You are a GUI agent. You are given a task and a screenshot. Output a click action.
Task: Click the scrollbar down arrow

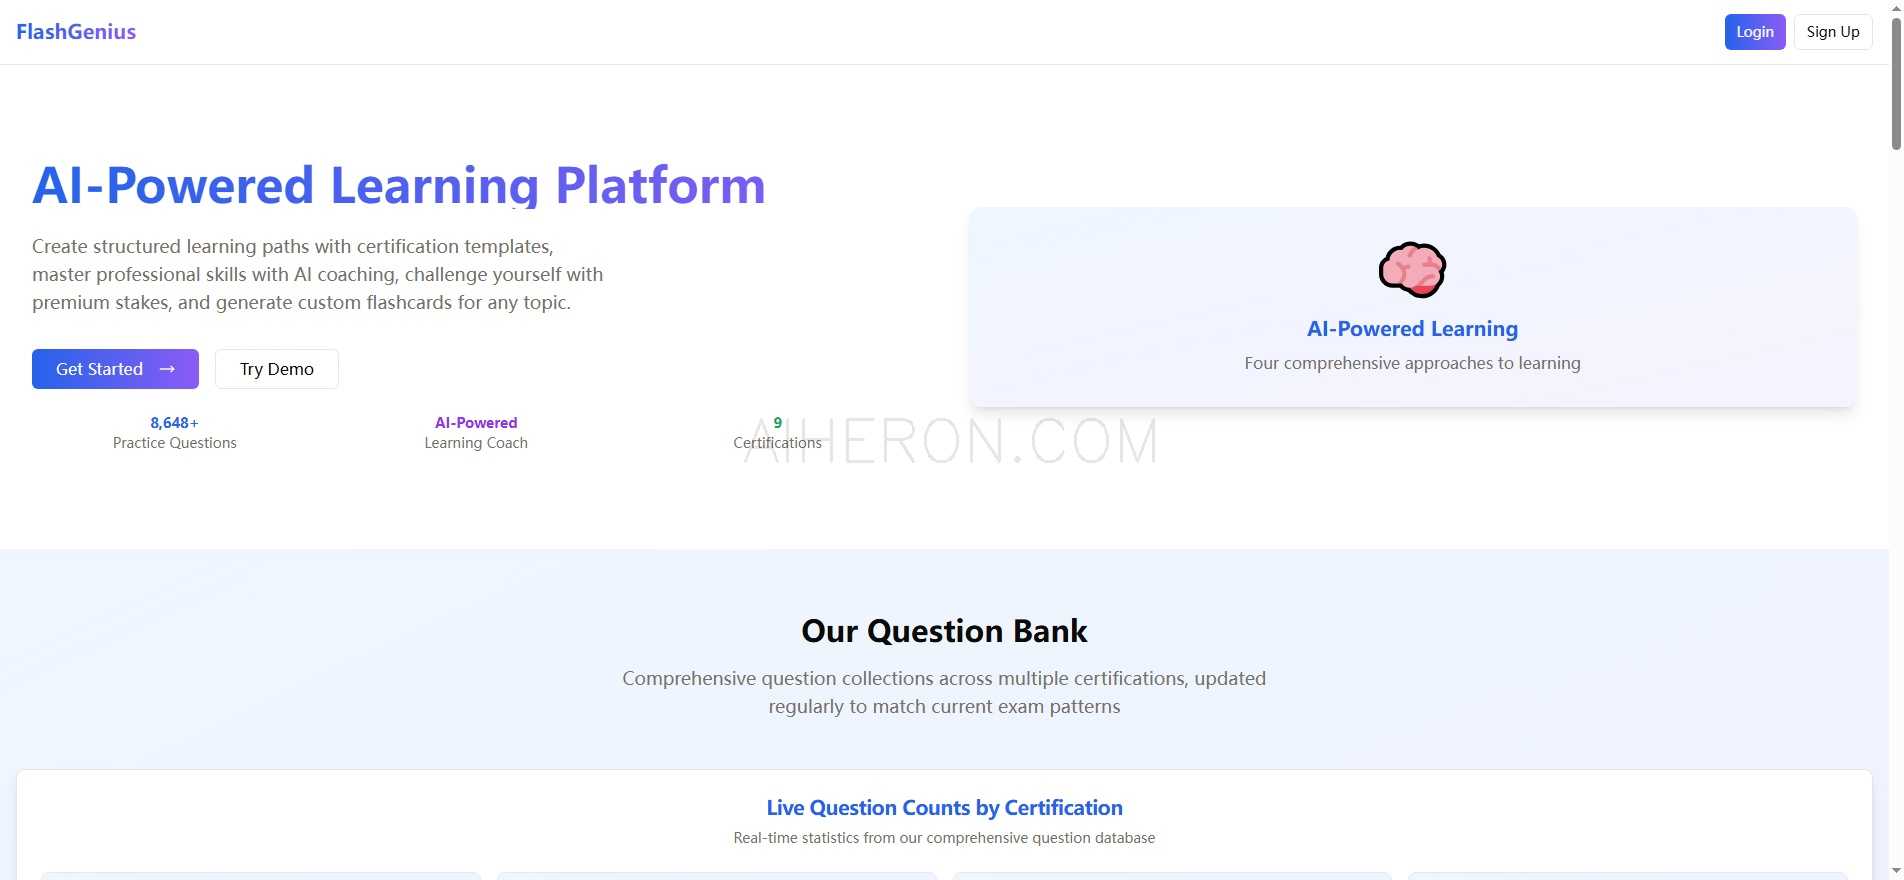(1896, 872)
